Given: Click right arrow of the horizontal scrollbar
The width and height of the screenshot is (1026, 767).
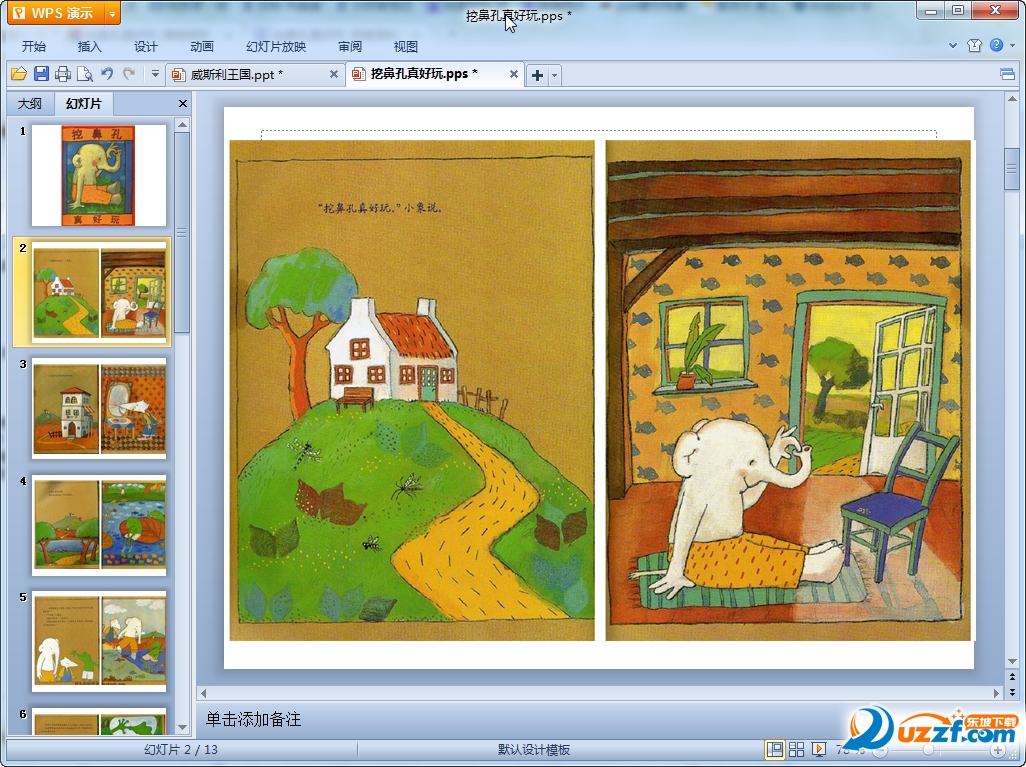Looking at the screenshot, I should (x=997, y=692).
